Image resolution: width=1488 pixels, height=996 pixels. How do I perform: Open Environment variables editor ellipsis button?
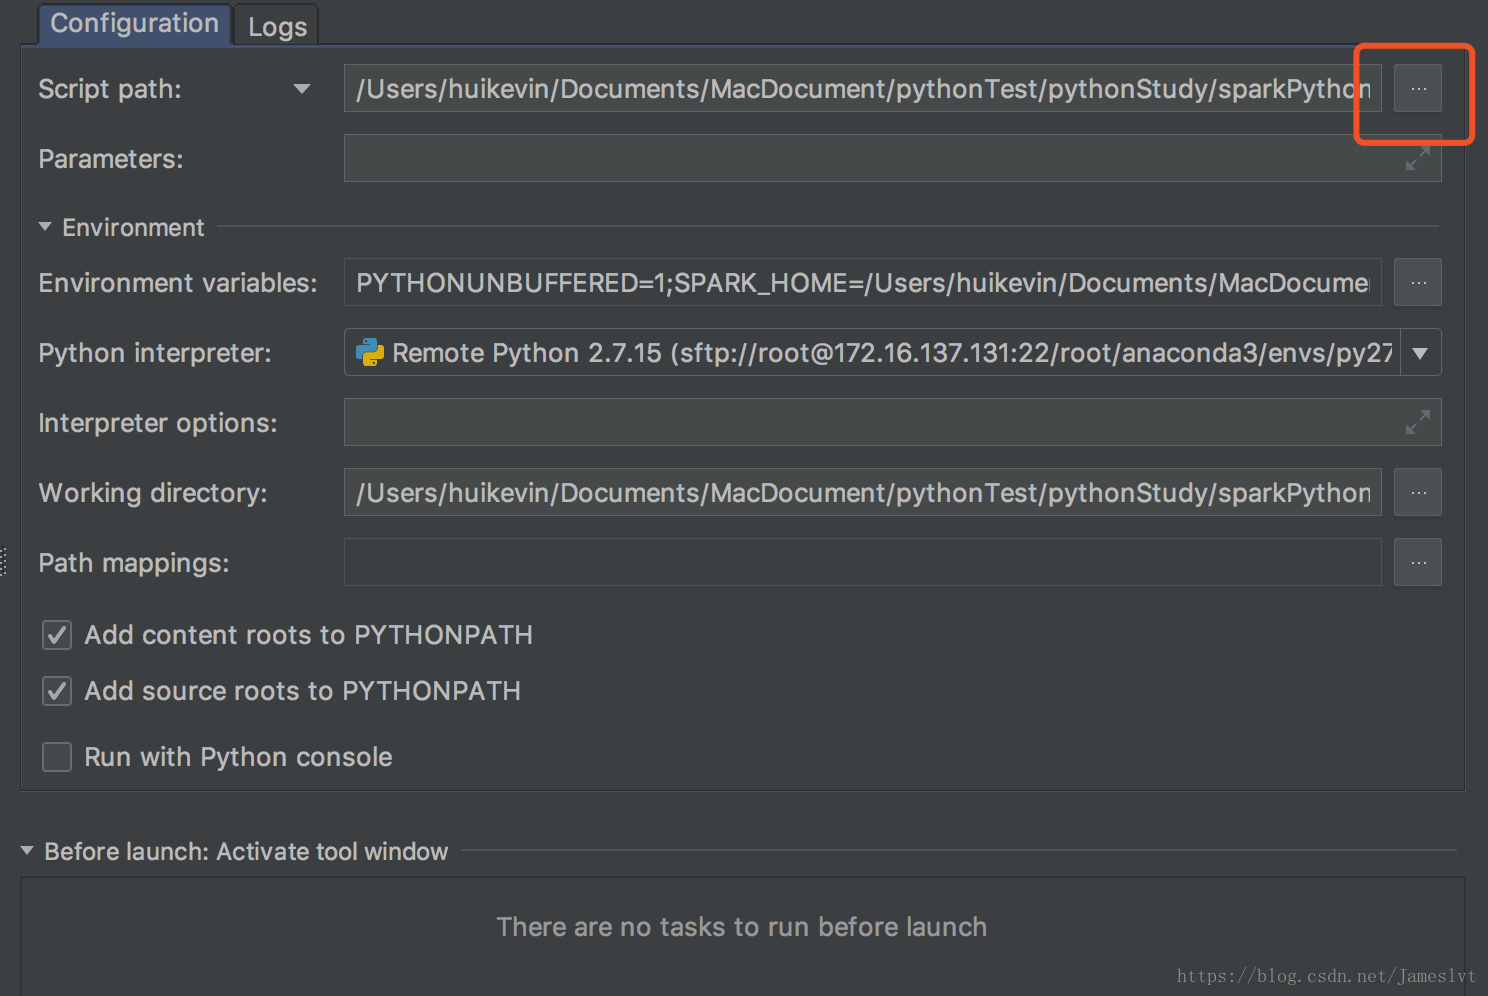click(x=1418, y=282)
